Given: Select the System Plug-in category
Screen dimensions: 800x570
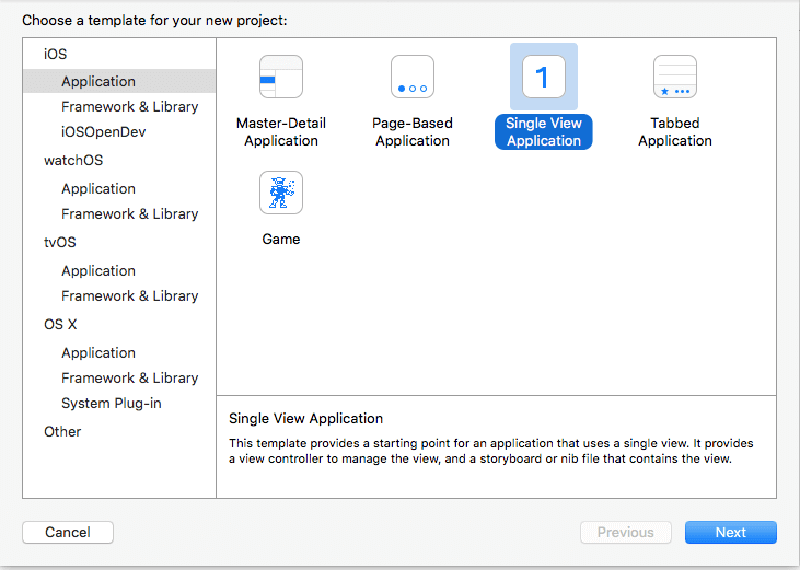Looking at the screenshot, I should (x=111, y=403).
